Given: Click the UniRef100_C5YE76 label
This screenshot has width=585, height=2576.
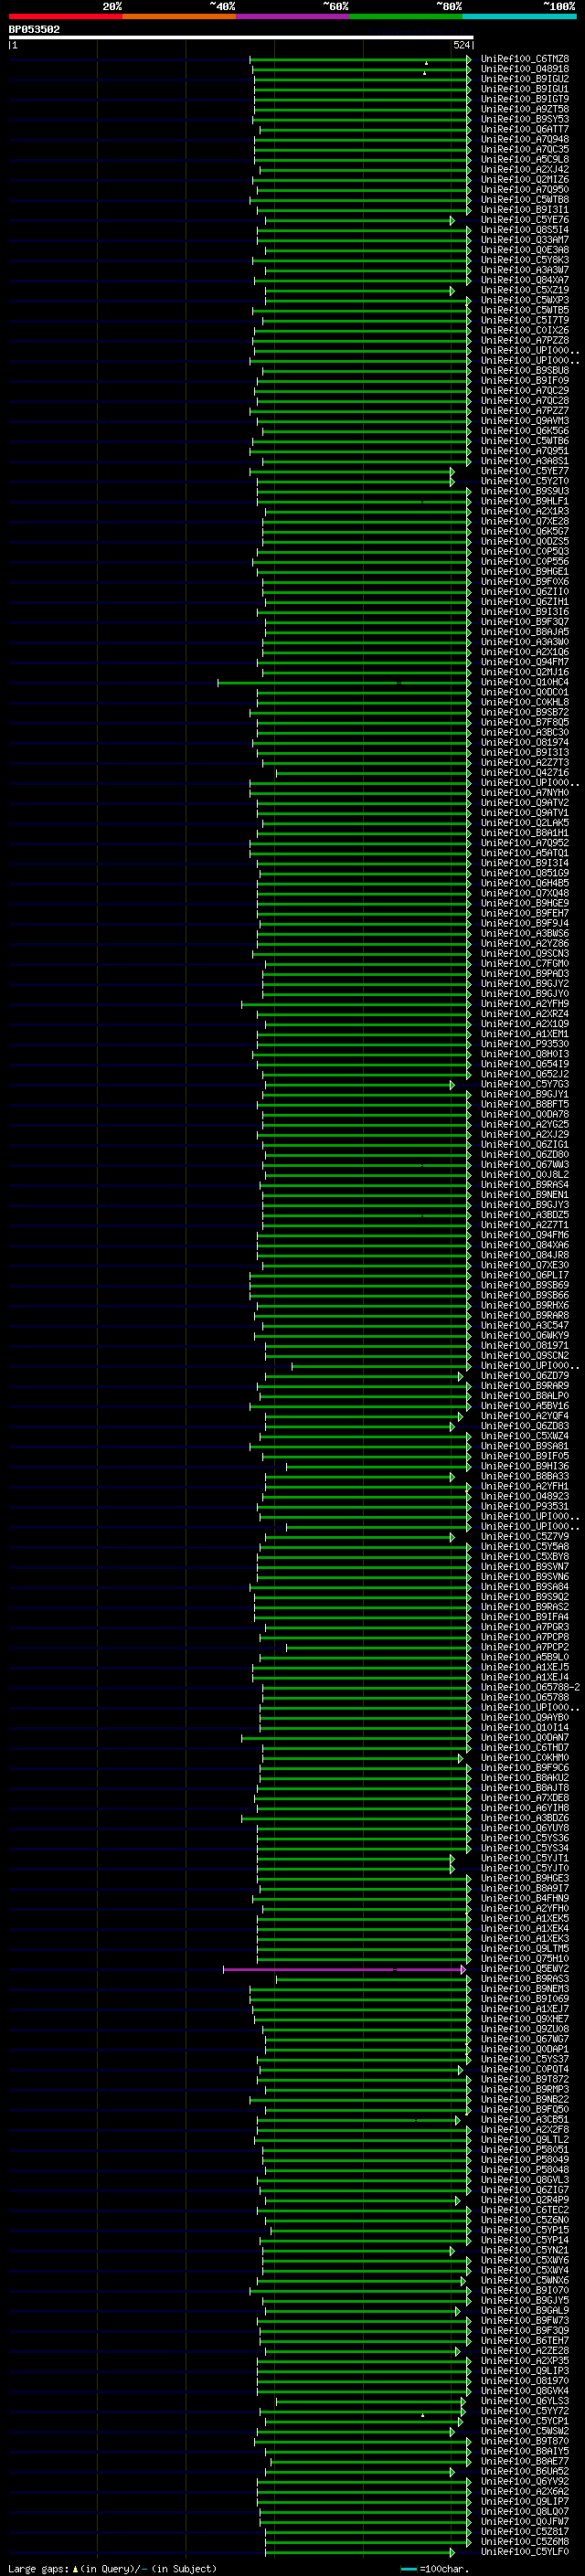Looking at the screenshot, I should [x=525, y=220].
